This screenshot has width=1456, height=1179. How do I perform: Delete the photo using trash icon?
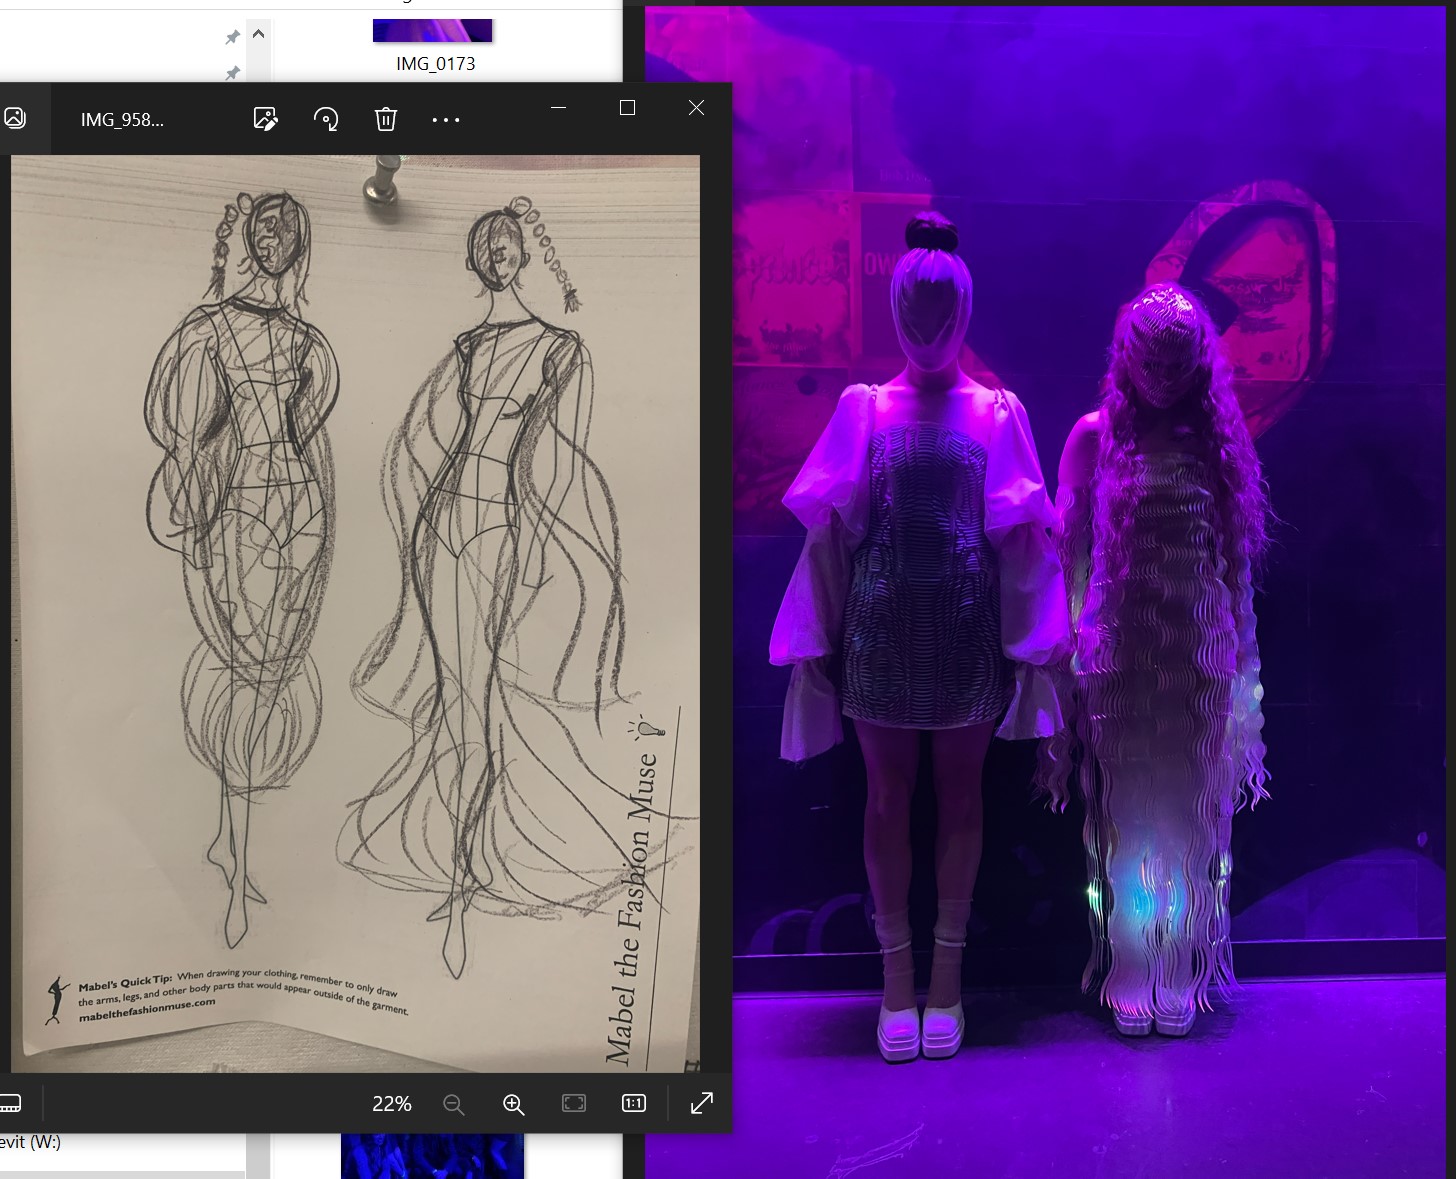tap(386, 119)
